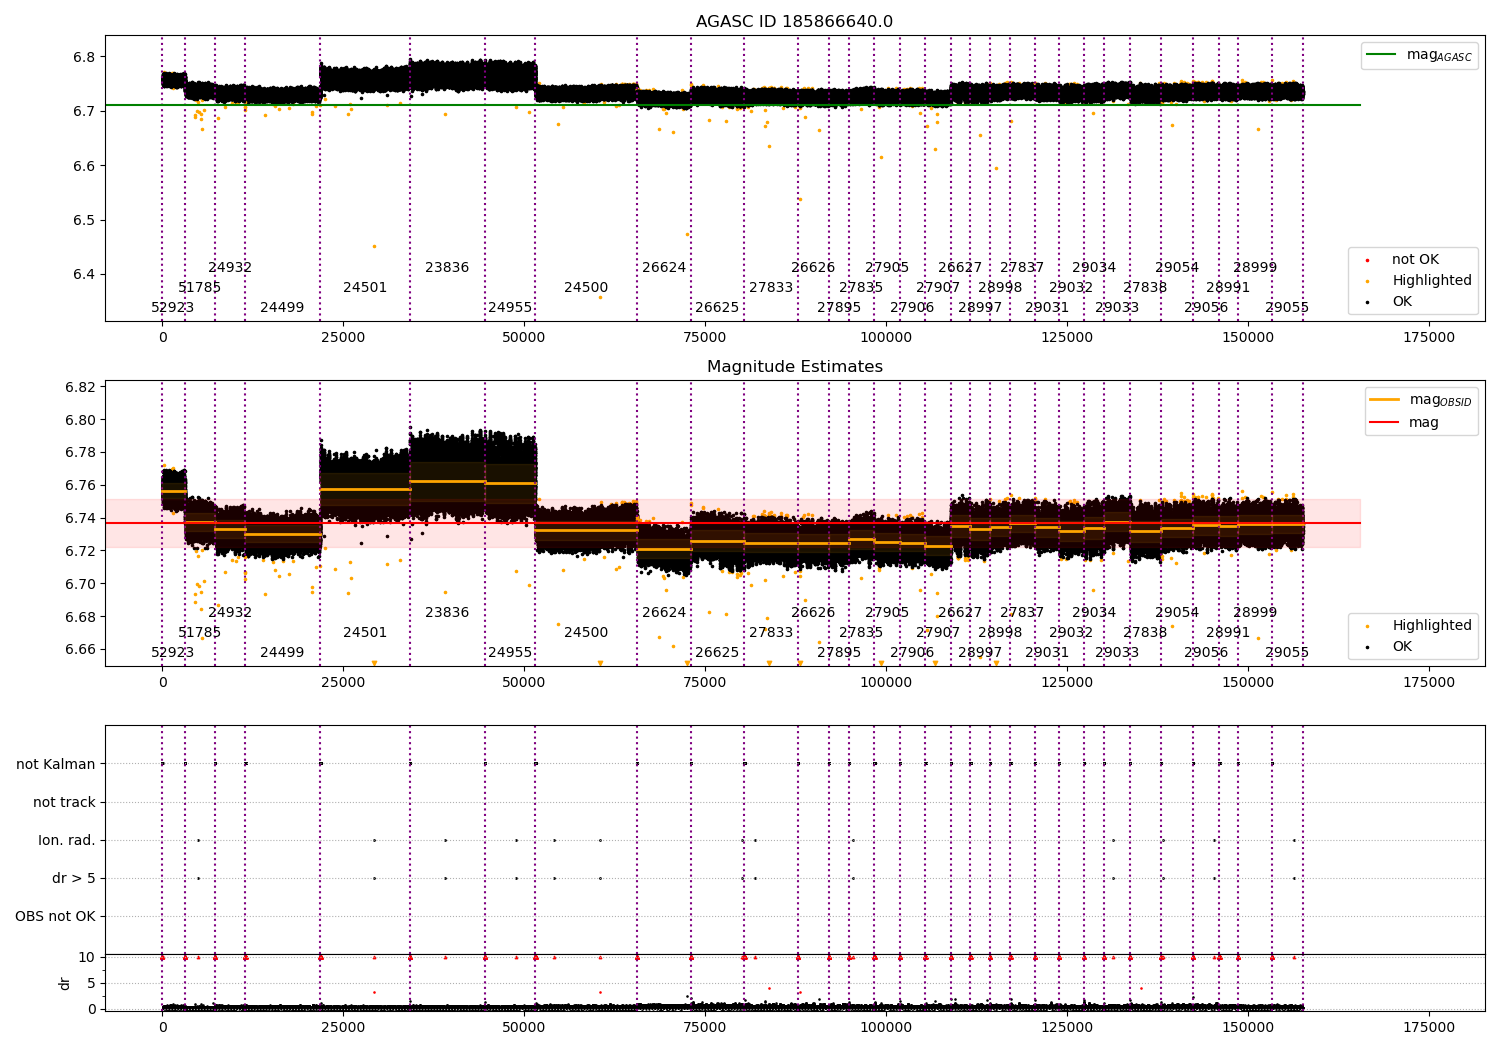Click OBSID label 26625 in the top plot
Viewport: 1500px width, 1050px height.
pos(717,308)
